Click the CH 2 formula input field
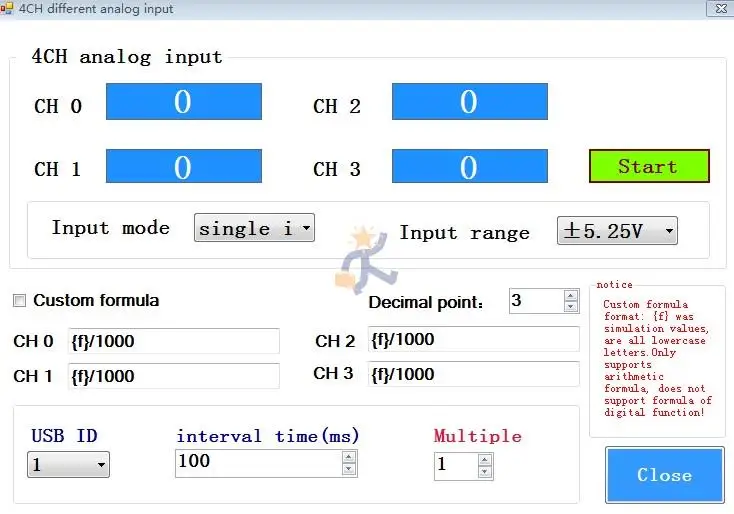 click(473, 339)
